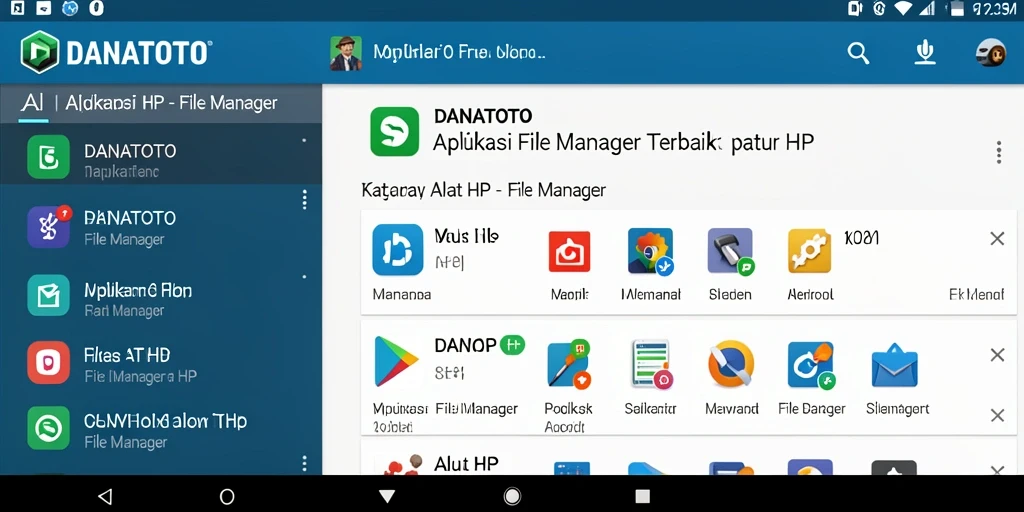Tap Android home circle navigation button
The image size is (1024, 512).
(x=227, y=496)
